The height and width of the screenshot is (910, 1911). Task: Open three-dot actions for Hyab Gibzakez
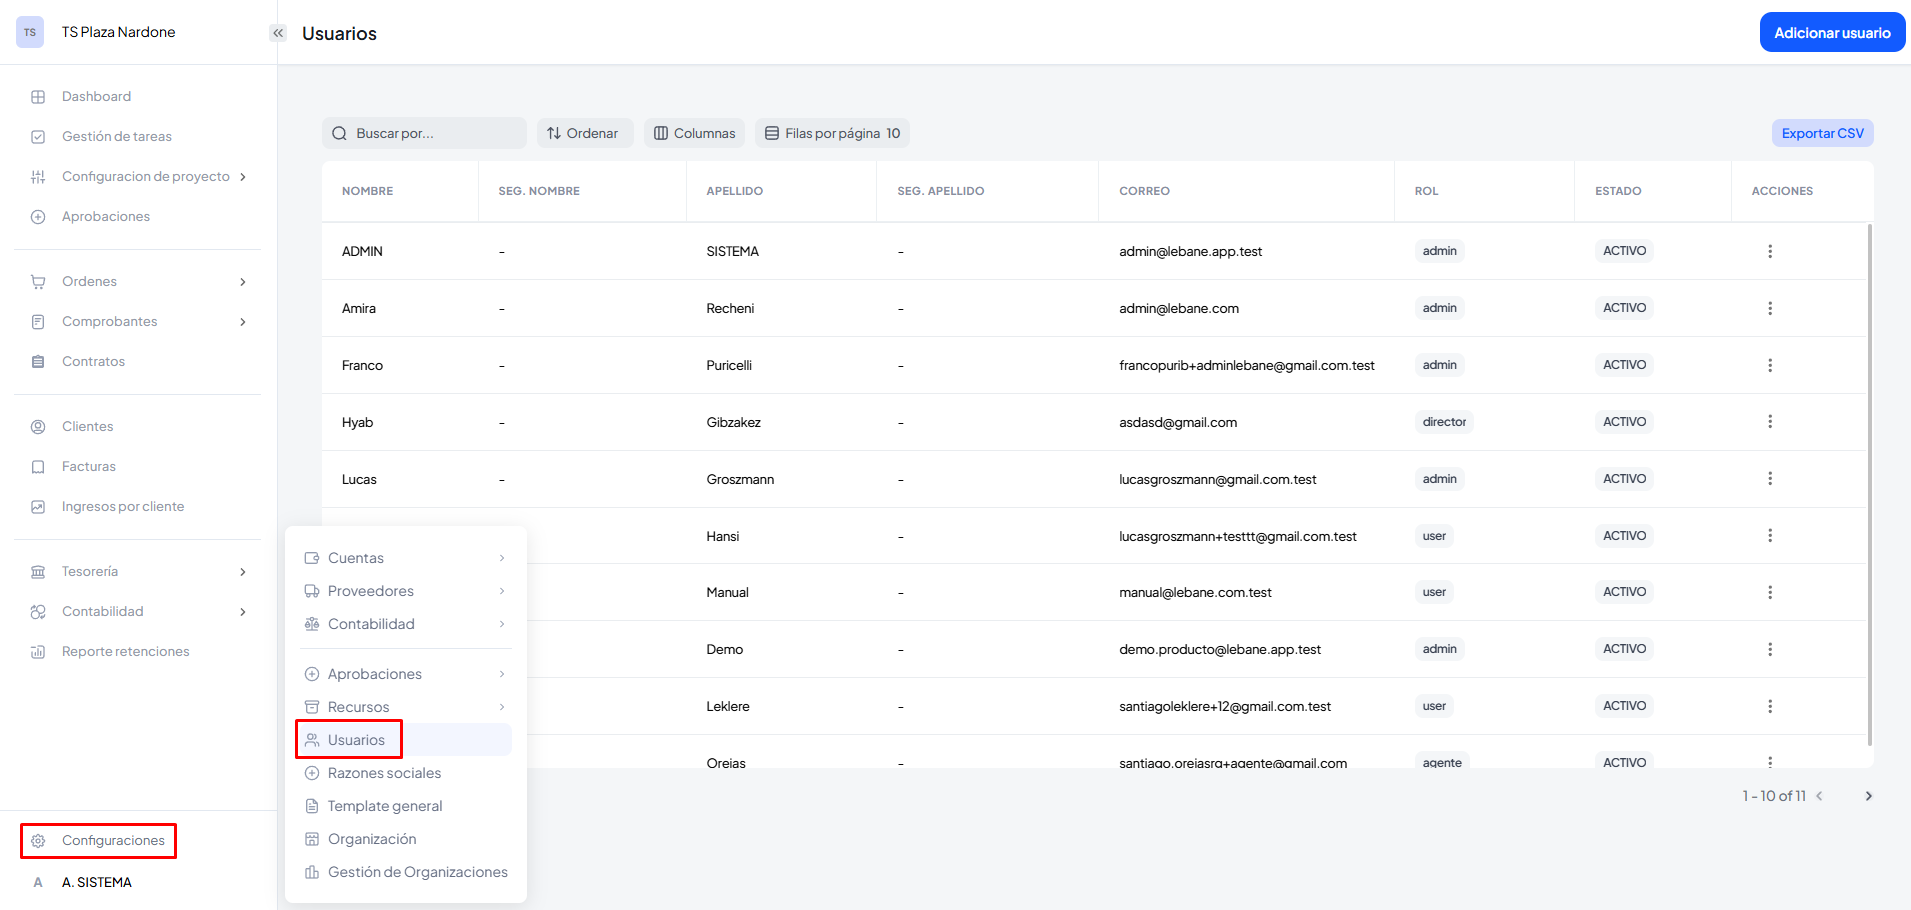click(1769, 422)
